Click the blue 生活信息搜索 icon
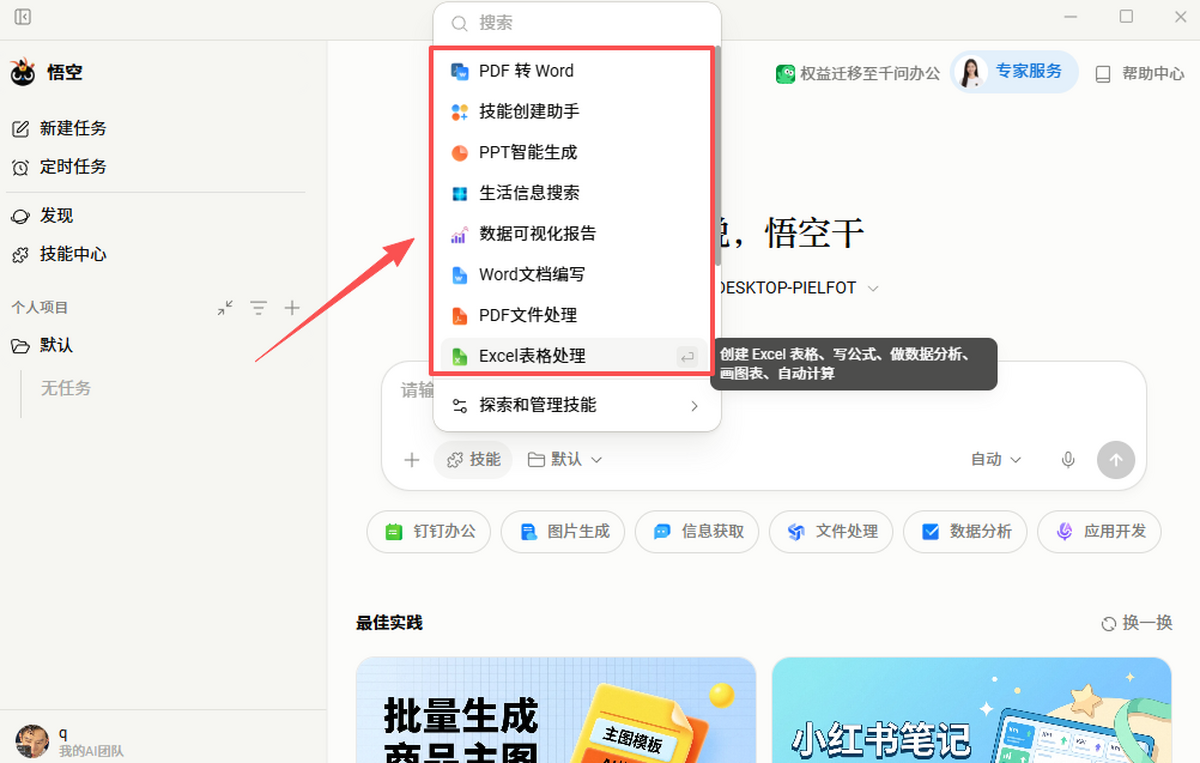This screenshot has height=763, width=1200. pos(460,193)
